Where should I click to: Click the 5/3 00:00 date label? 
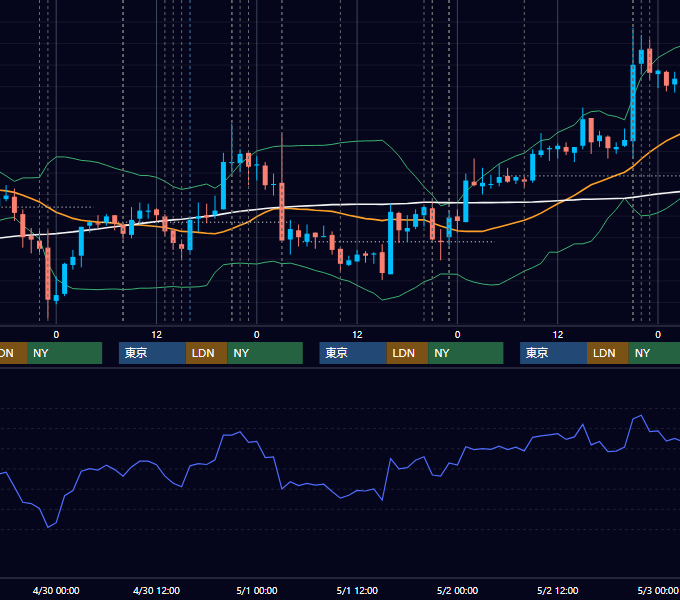tap(657, 590)
